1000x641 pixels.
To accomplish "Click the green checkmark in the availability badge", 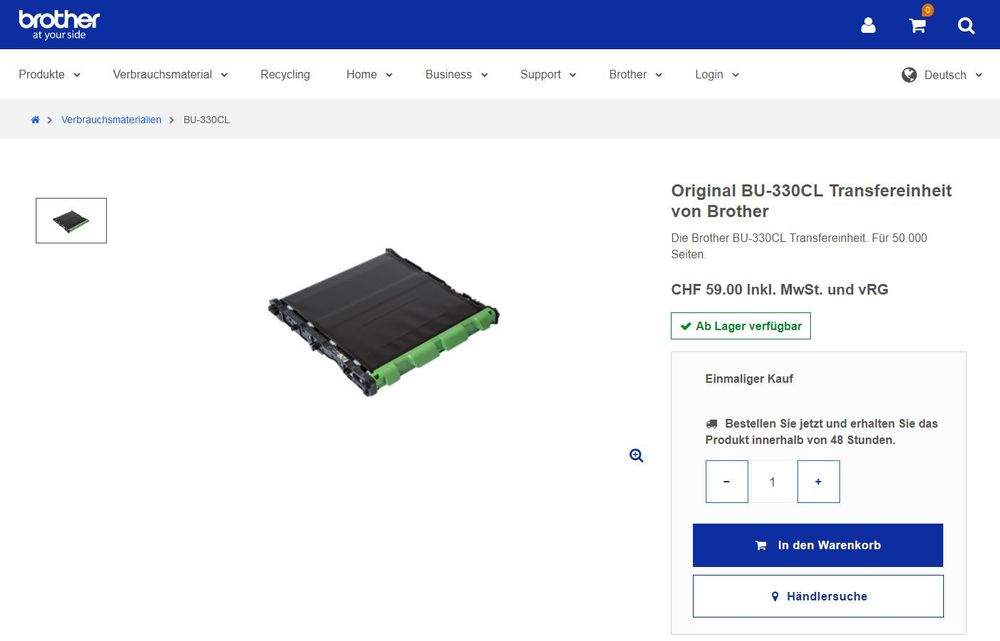I will pyautogui.click(x=685, y=325).
